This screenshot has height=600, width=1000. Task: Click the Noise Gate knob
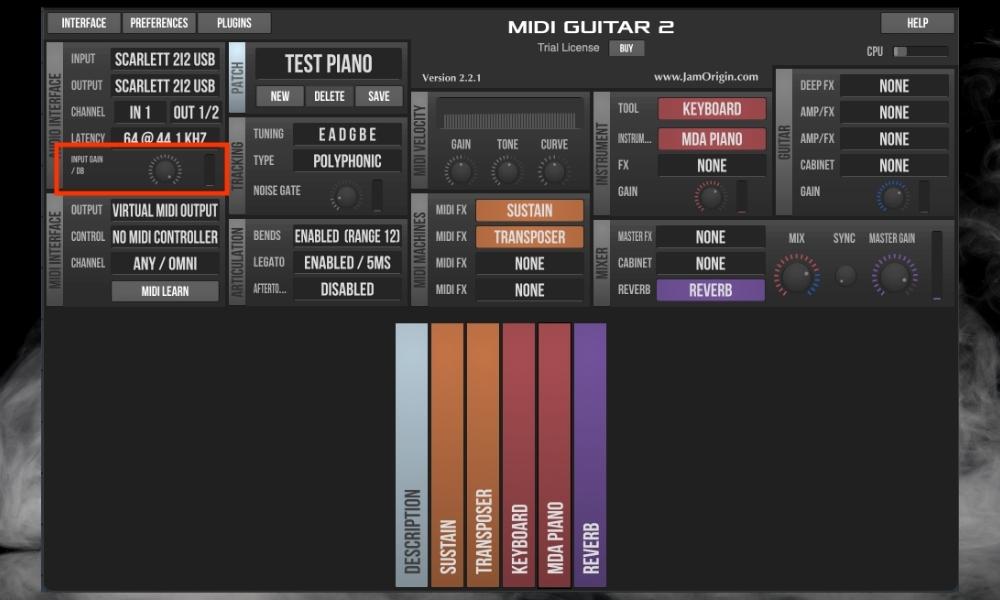coord(346,196)
